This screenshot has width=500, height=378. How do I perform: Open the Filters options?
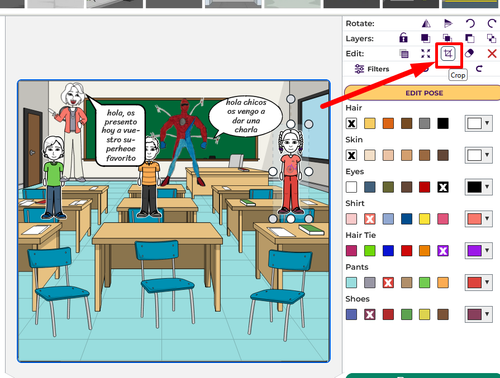click(x=372, y=69)
